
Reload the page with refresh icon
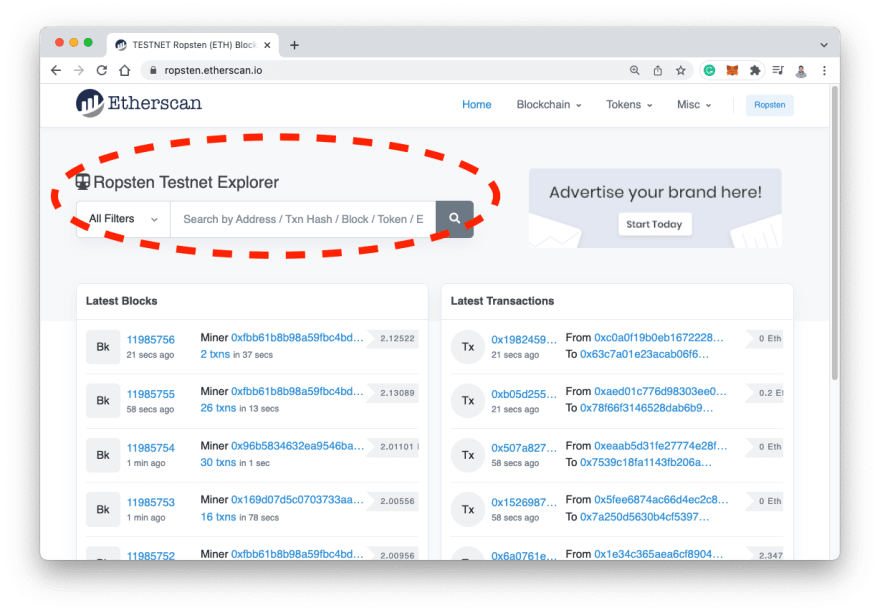(102, 70)
